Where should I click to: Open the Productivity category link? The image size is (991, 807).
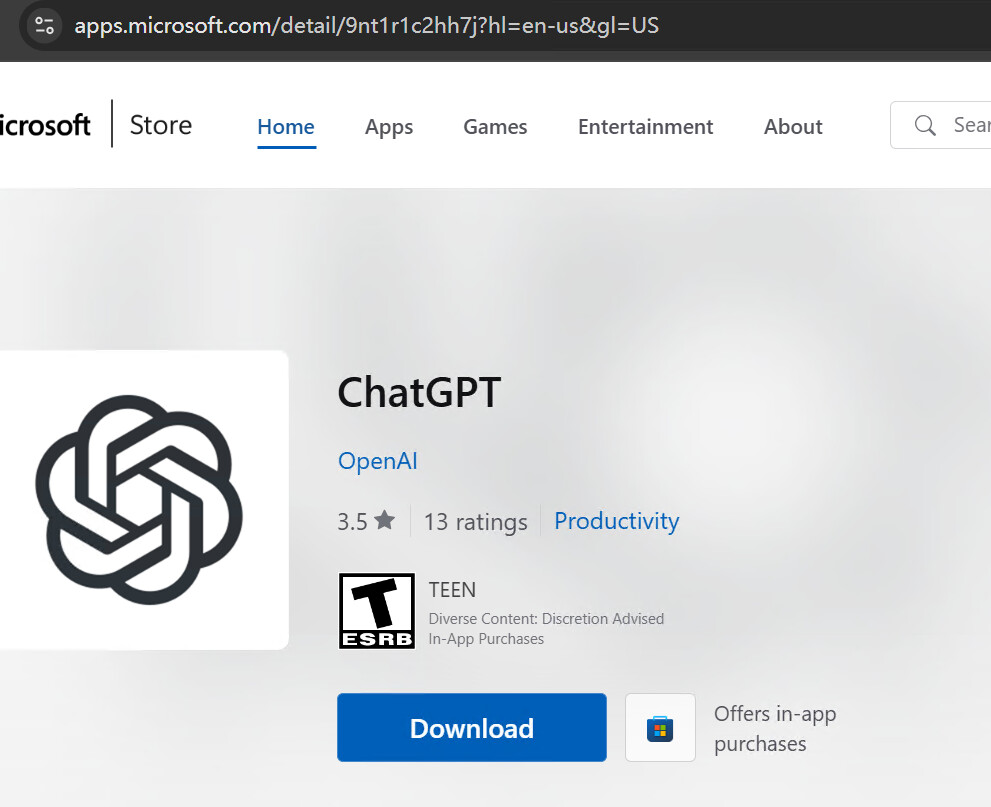[616, 521]
